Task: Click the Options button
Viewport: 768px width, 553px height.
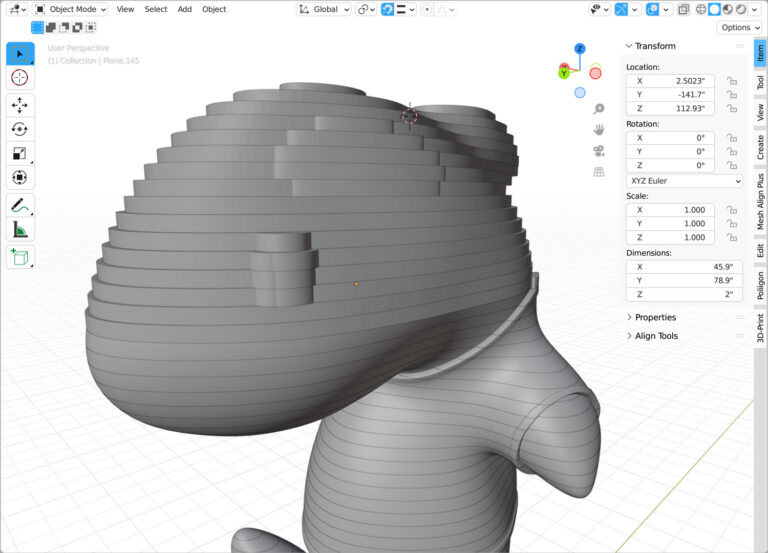Action: point(739,27)
